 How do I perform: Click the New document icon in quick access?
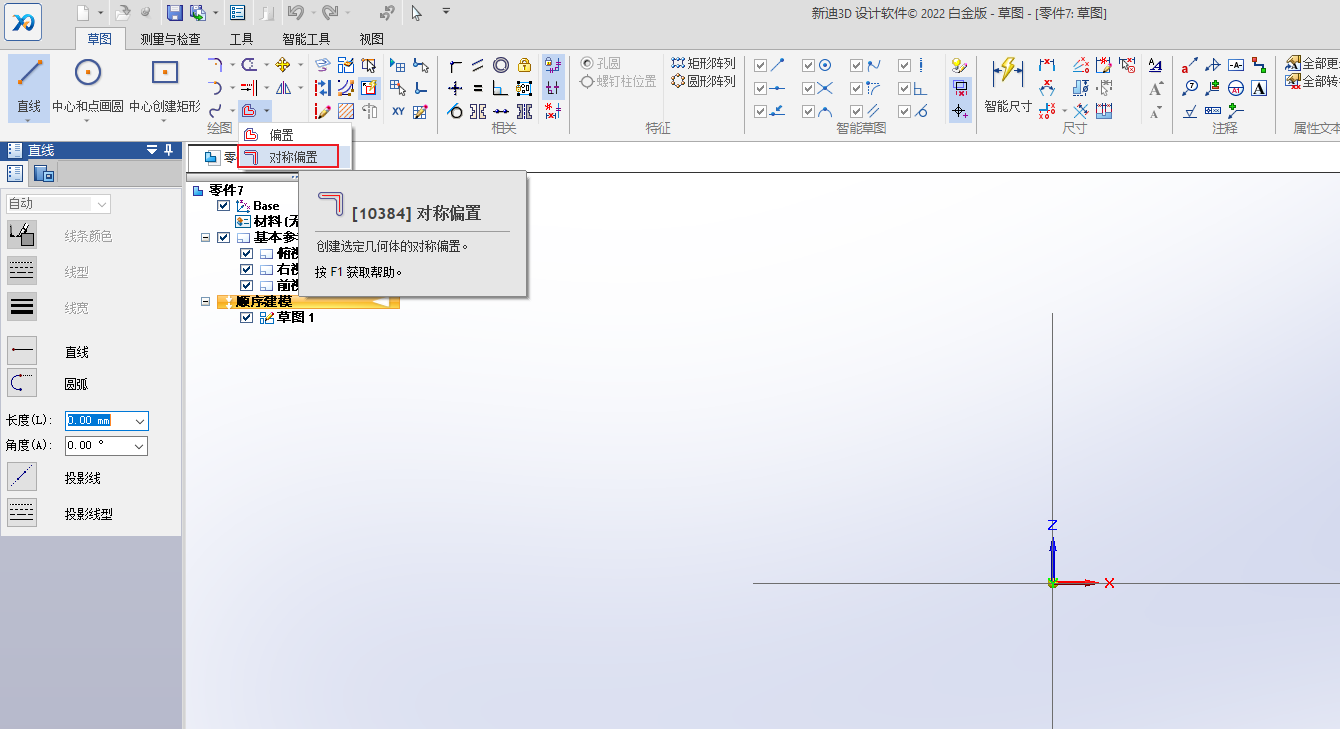(x=84, y=12)
